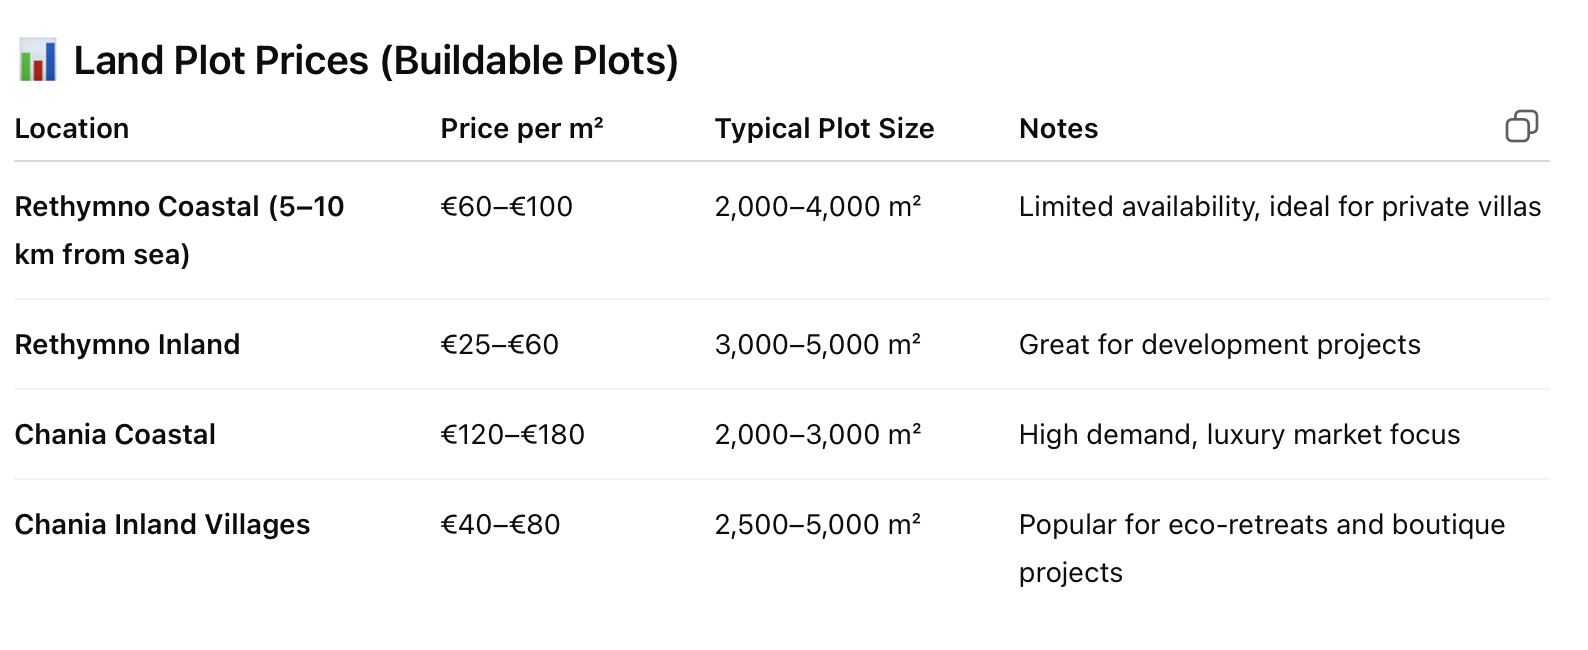Click the Typical Plot Size column header
The width and height of the screenshot is (1588, 650).
tap(824, 129)
